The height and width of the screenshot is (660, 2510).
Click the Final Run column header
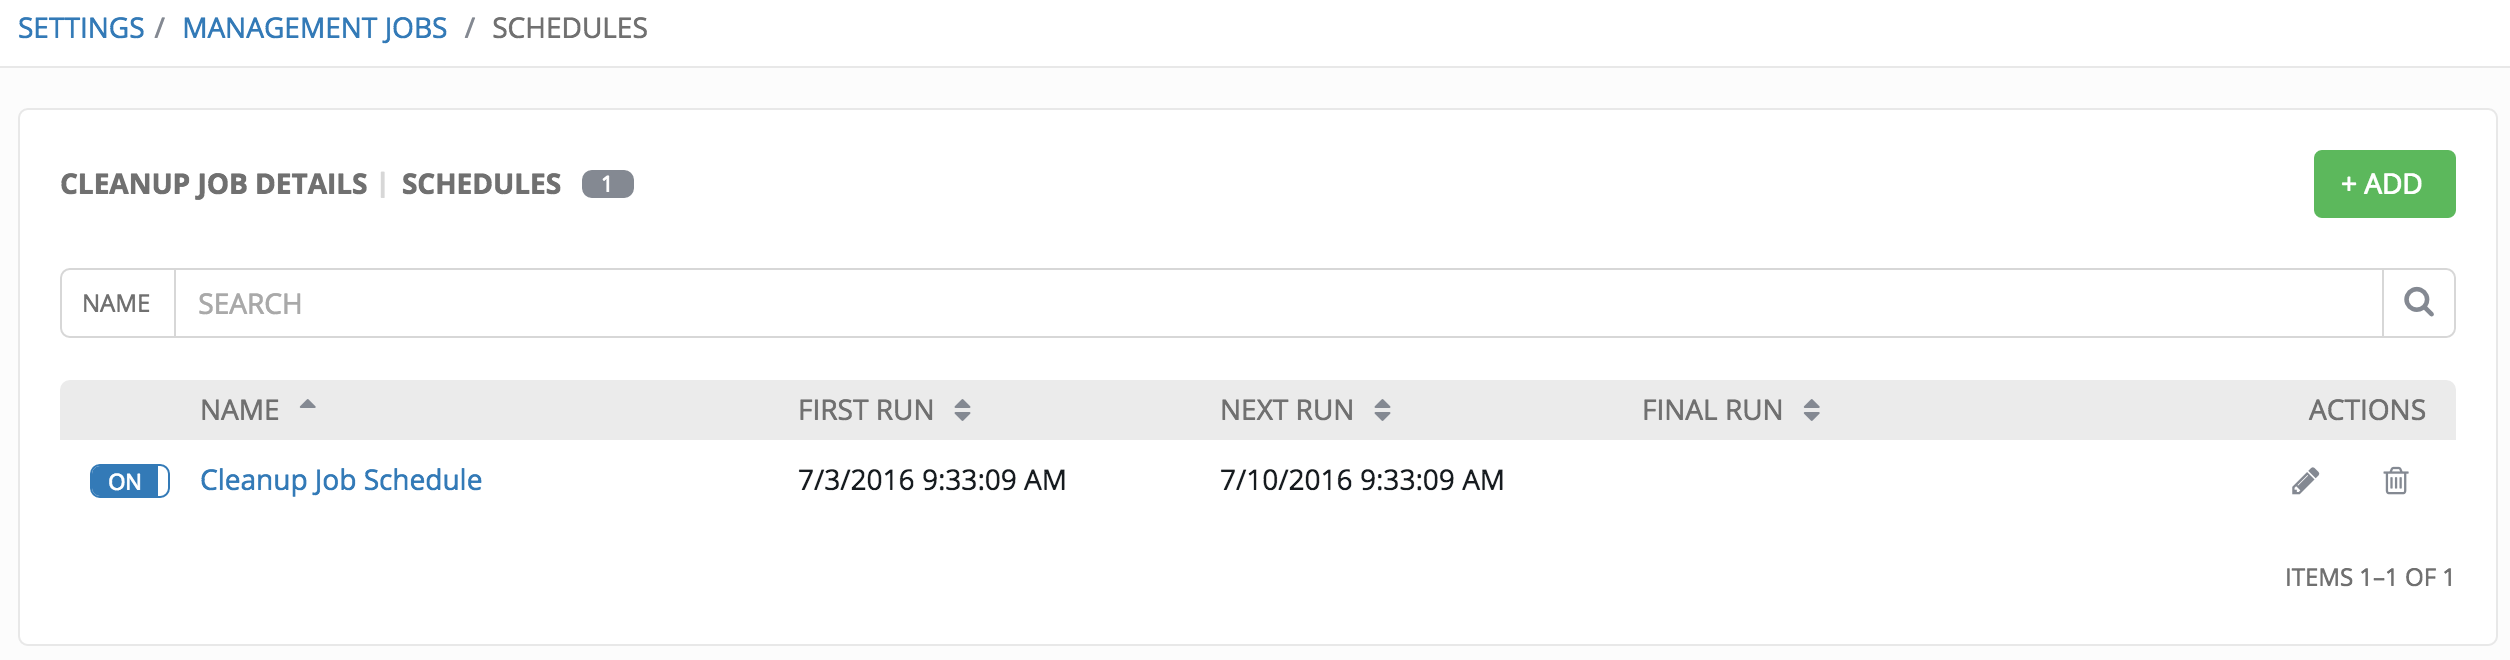point(1712,410)
